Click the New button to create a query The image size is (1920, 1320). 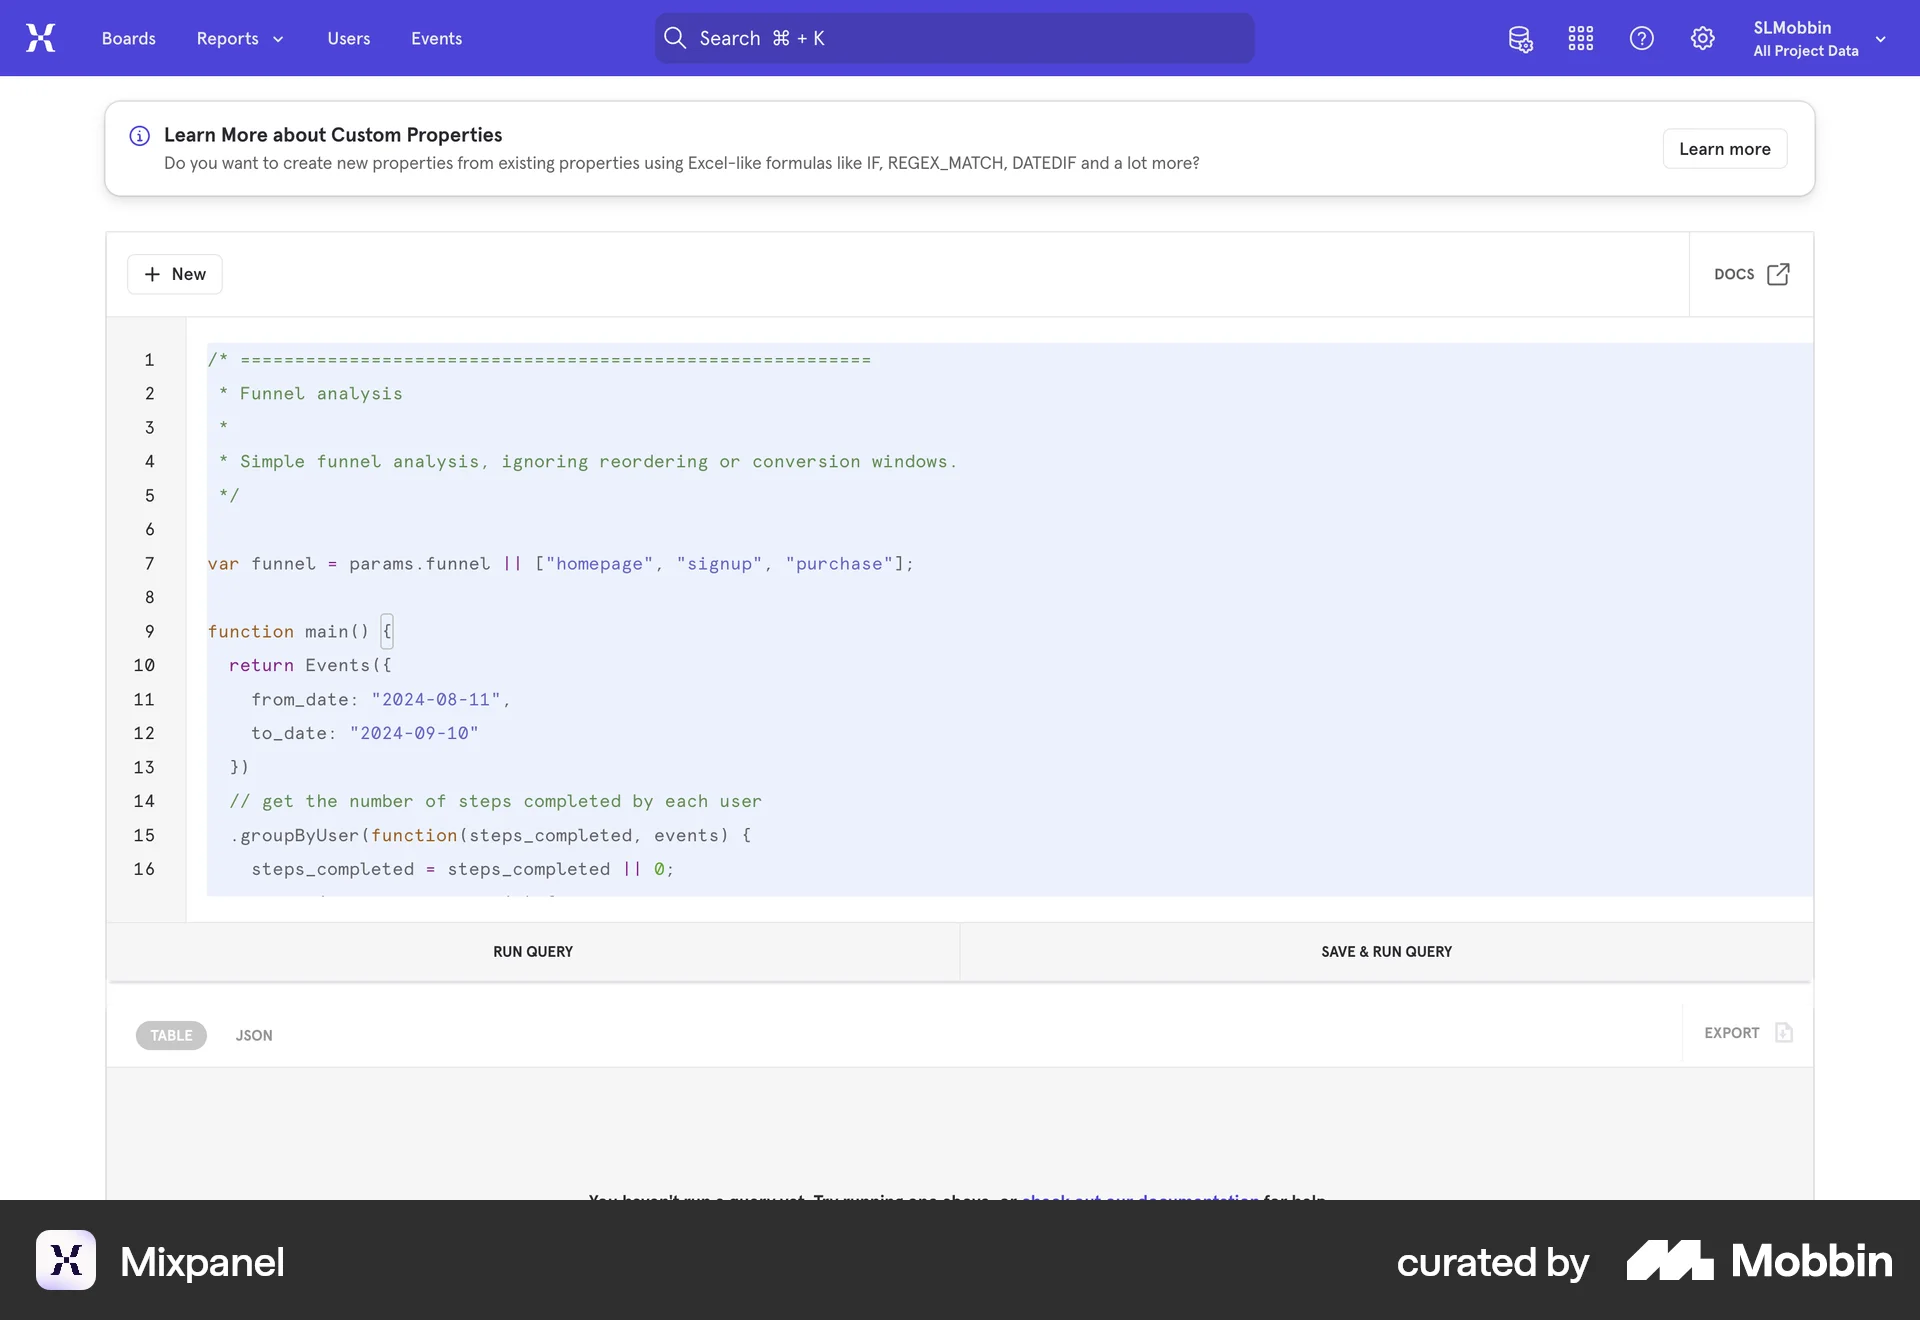[x=175, y=274]
